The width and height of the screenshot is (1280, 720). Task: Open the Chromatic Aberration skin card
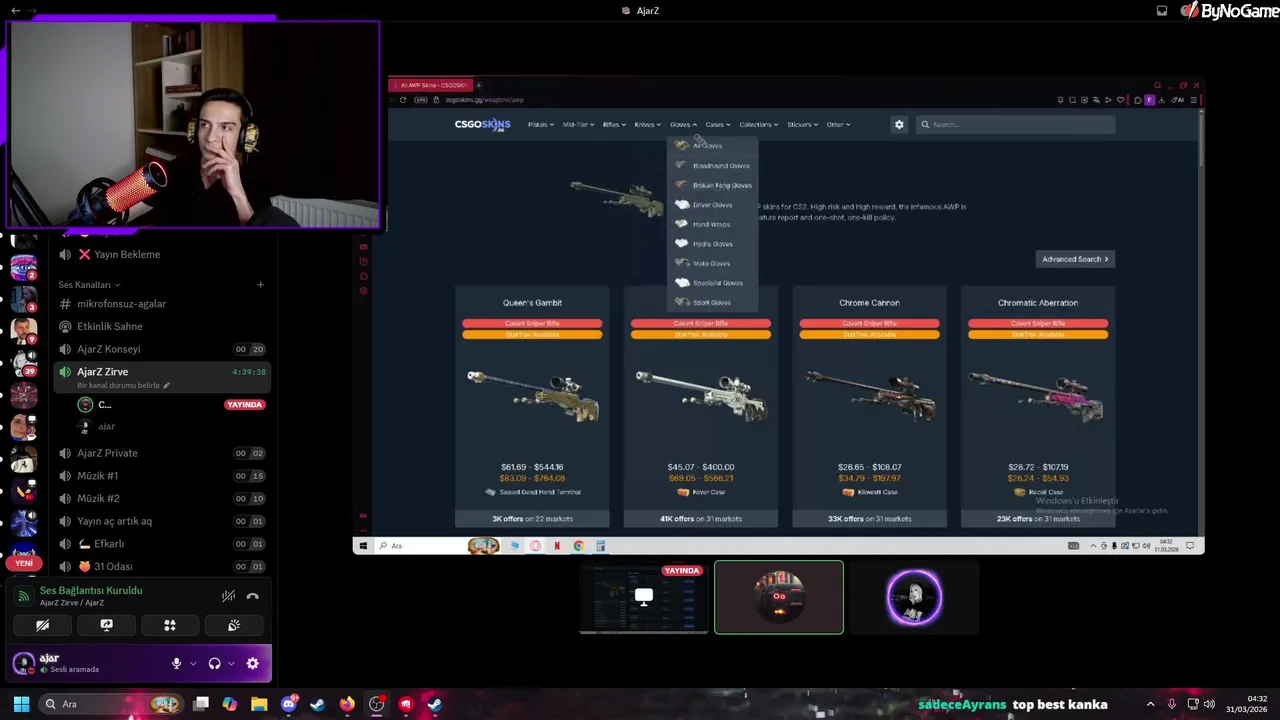click(1038, 406)
